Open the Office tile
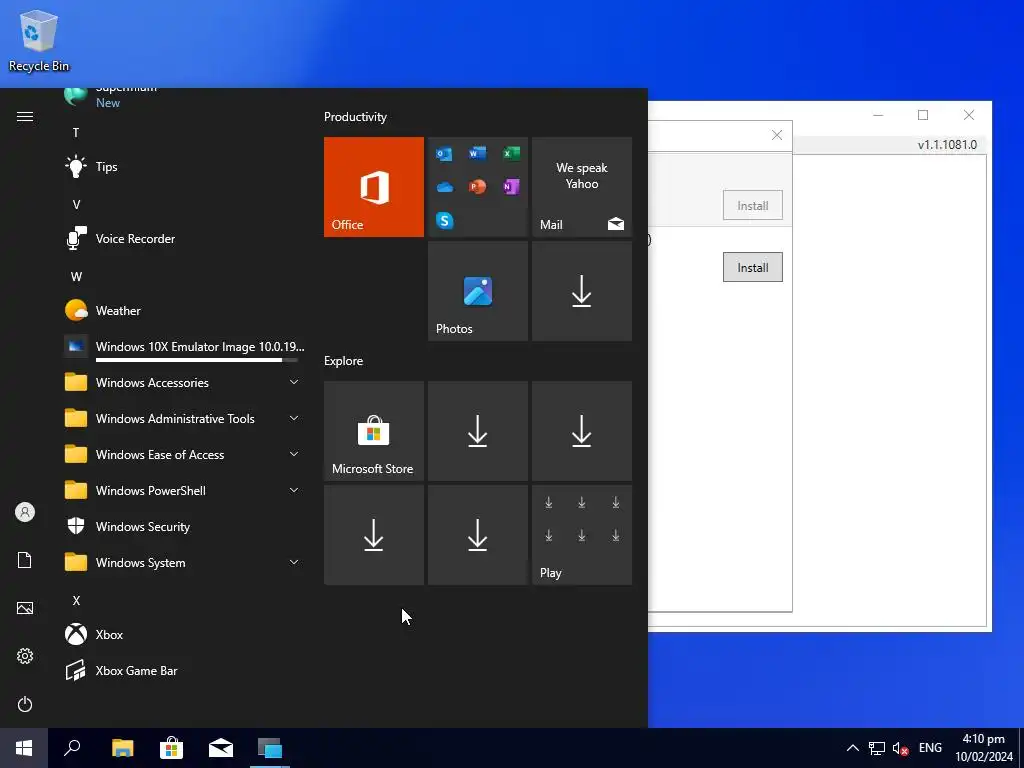Image resolution: width=1024 pixels, height=768 pixels. tap(374, 187)
